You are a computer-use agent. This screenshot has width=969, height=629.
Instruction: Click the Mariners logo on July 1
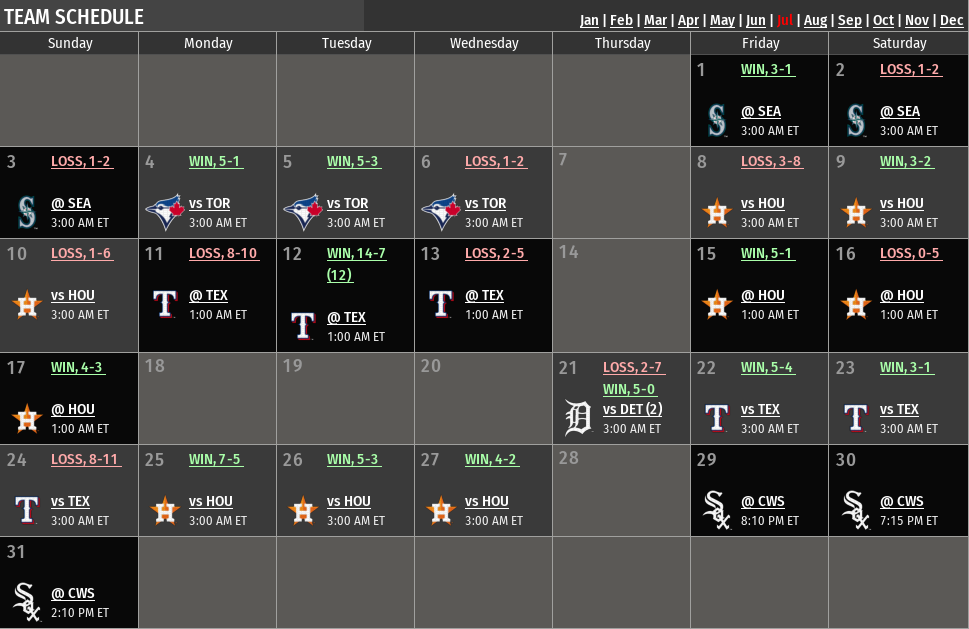(x=717, y=120)
